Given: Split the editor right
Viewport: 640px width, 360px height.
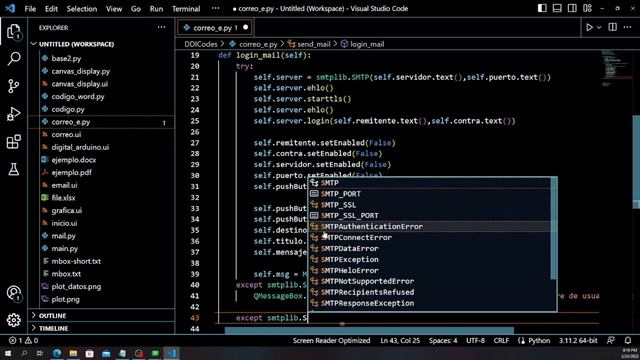Looking at the screenshot, I should [x=613, y=27].
